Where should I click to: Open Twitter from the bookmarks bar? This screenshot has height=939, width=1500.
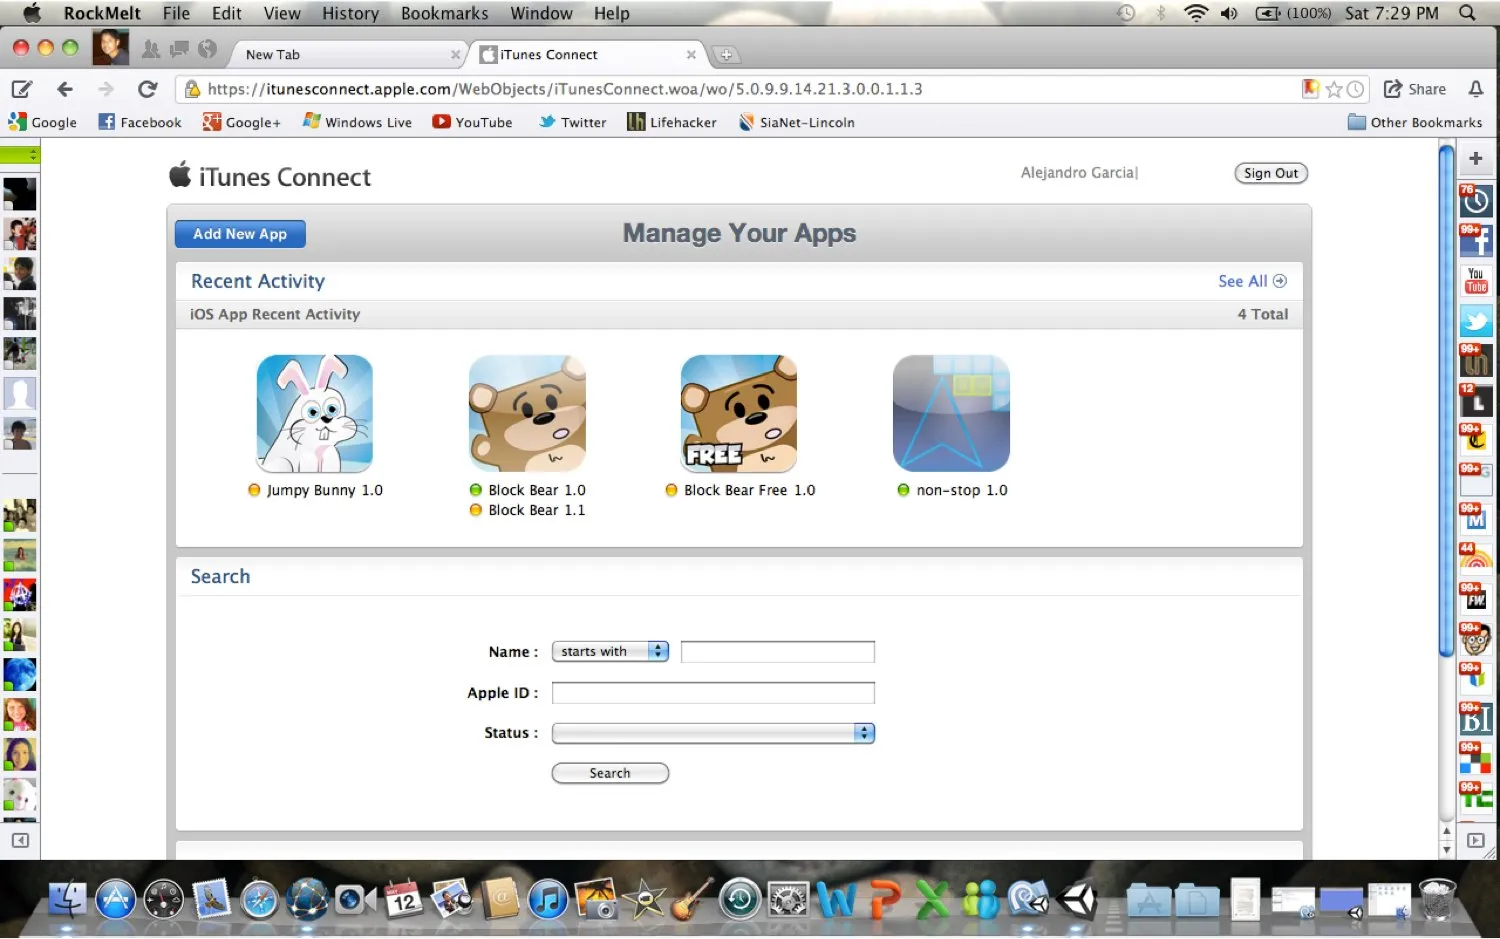point(571,121)
